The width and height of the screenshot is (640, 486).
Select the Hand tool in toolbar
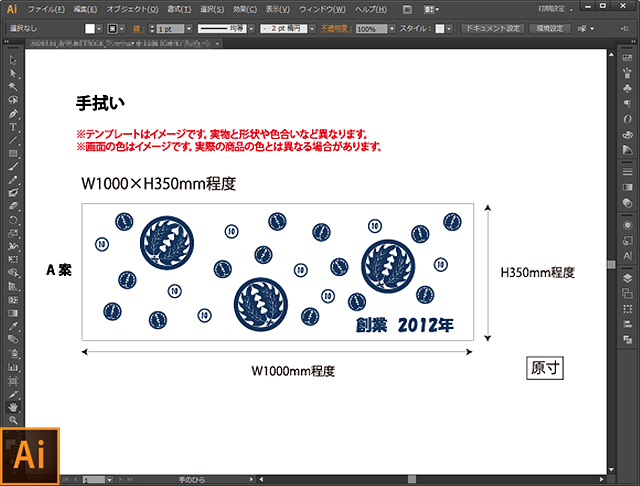[13, 407]
